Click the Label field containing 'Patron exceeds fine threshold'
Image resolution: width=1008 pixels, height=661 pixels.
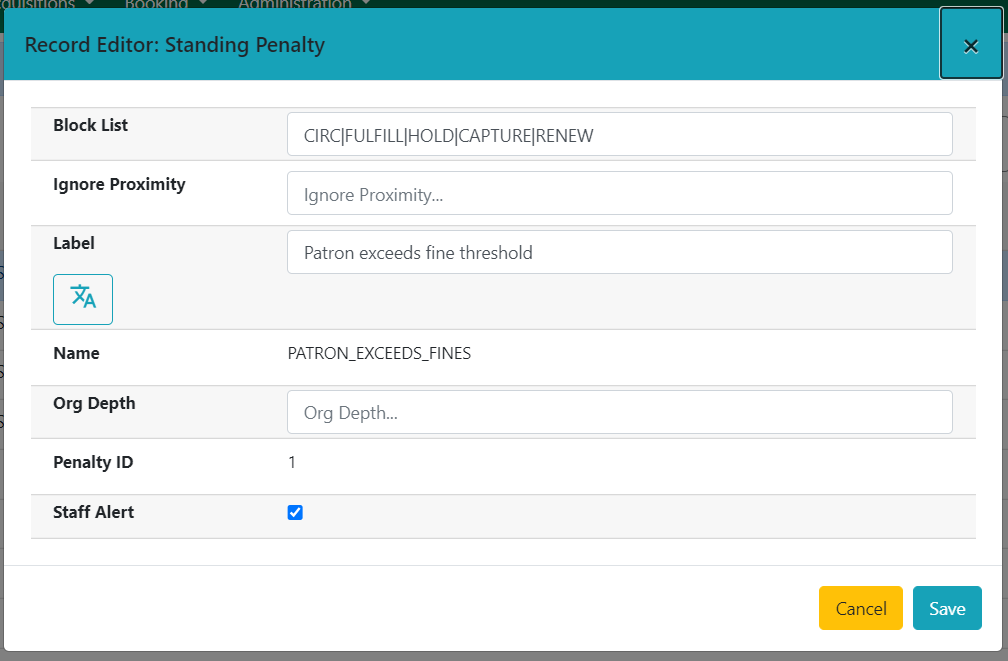pos(619,252)
